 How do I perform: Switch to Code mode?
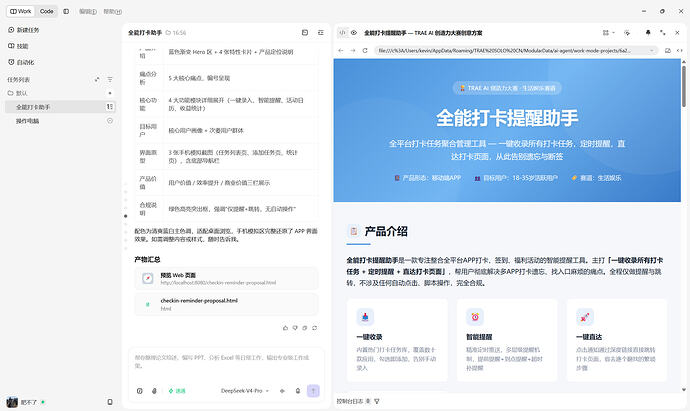pos(47,11)
